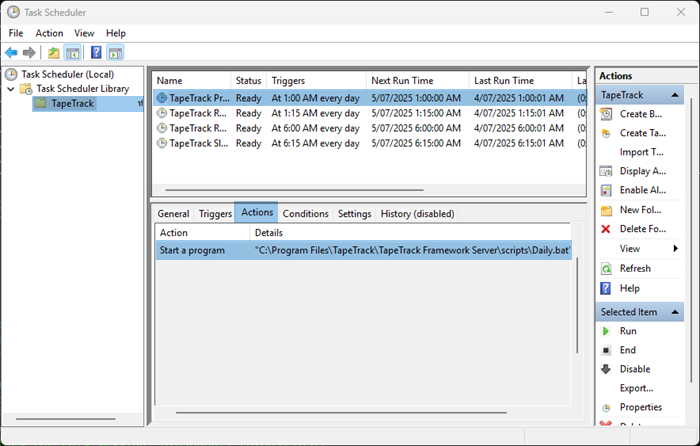Image resolution: width=700 pixels, height=446 pixels.
Task: Toggle the Show/Hide Action Pane toolbar button
Action: (116, 52)
